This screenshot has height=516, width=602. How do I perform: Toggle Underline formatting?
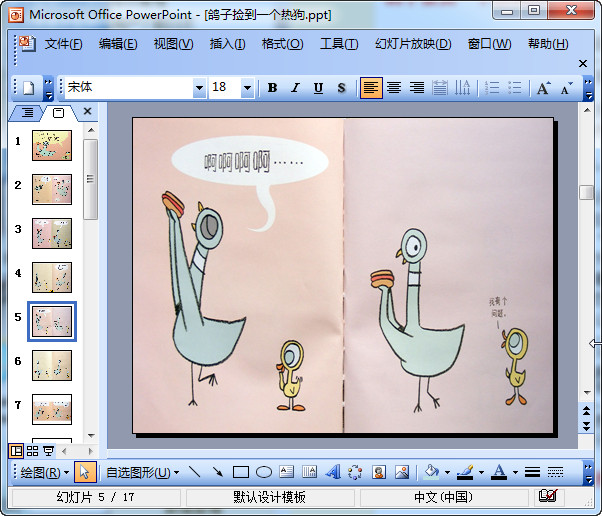(x=318, y=88)
